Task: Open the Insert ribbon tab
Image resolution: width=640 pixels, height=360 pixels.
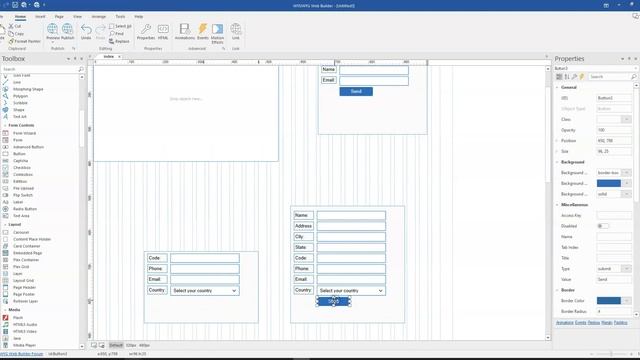Action: 40,17
